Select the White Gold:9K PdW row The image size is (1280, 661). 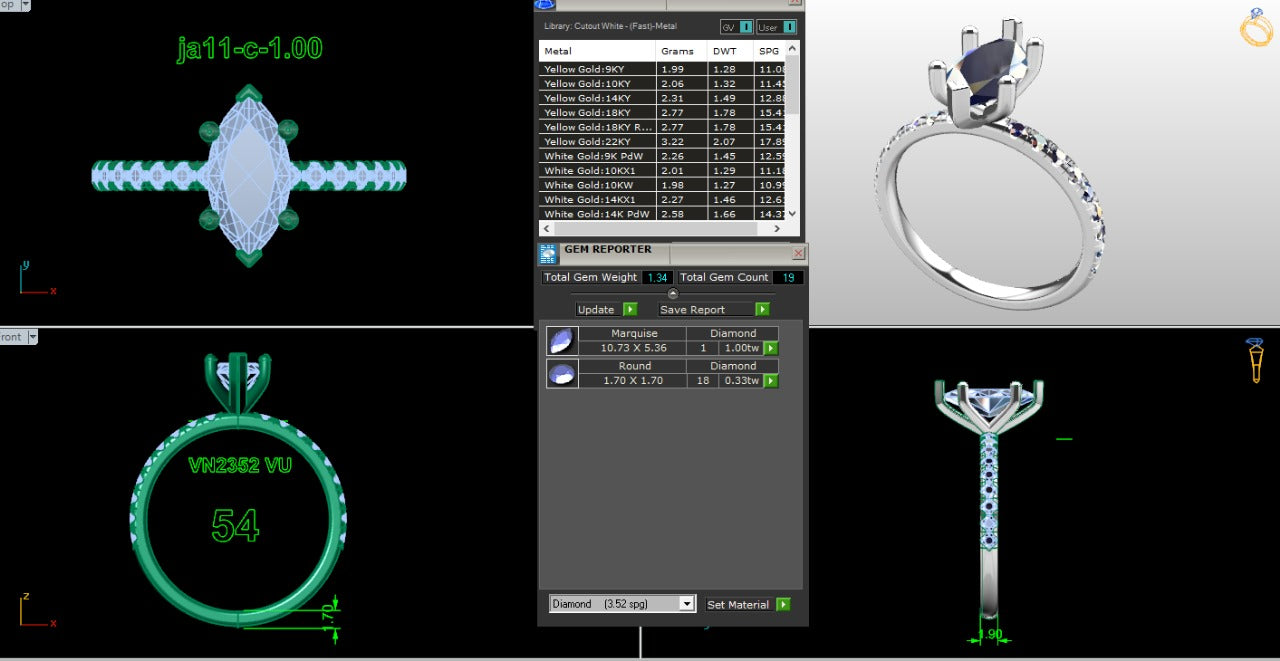[662, 156]
